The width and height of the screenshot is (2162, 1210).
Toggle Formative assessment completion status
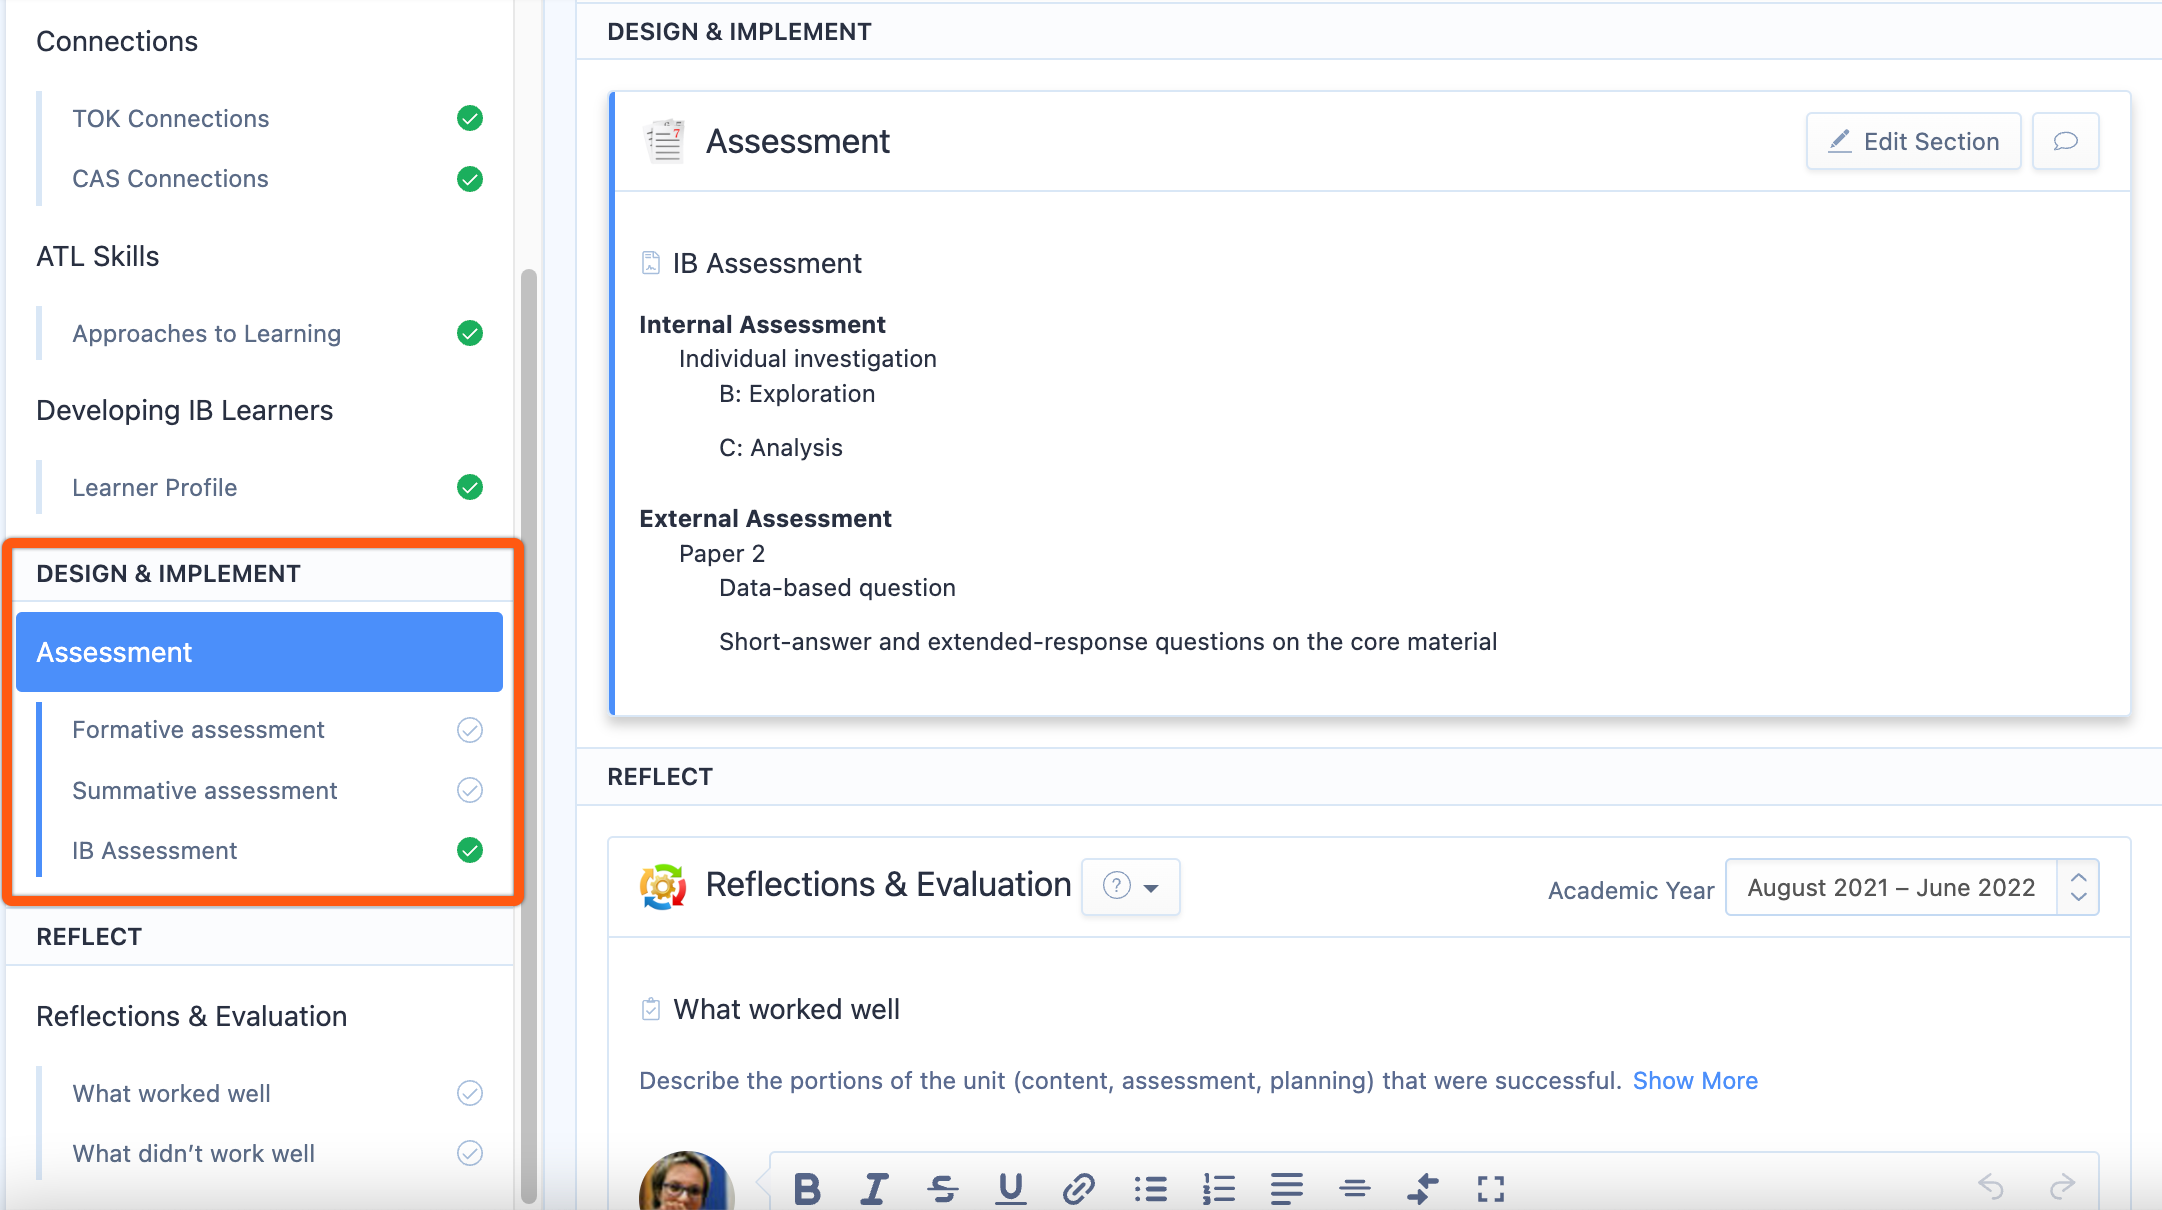(469, 730)
